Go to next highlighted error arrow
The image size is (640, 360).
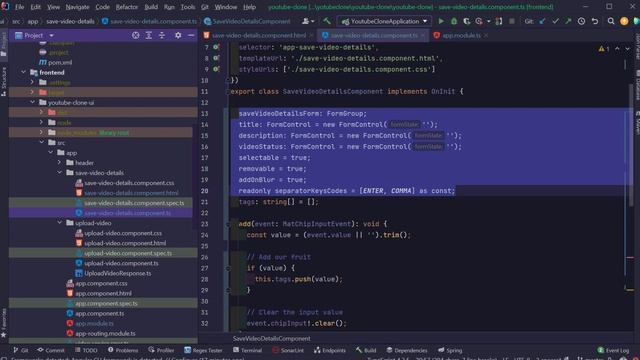pyautogui.click(x=627, y=49)
